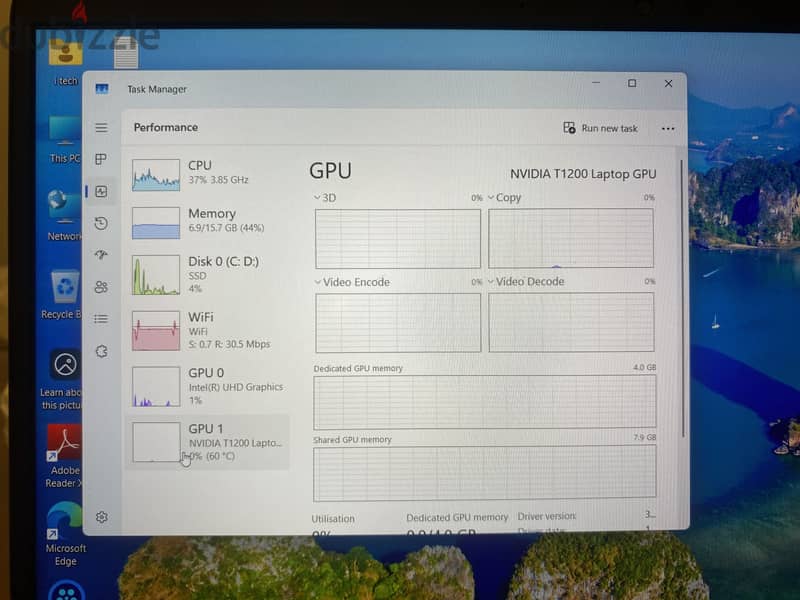This screenshot has width=800, height=600.
Task: Click the CPU mini graph thumbnail
Action: (x=156, y=175)
